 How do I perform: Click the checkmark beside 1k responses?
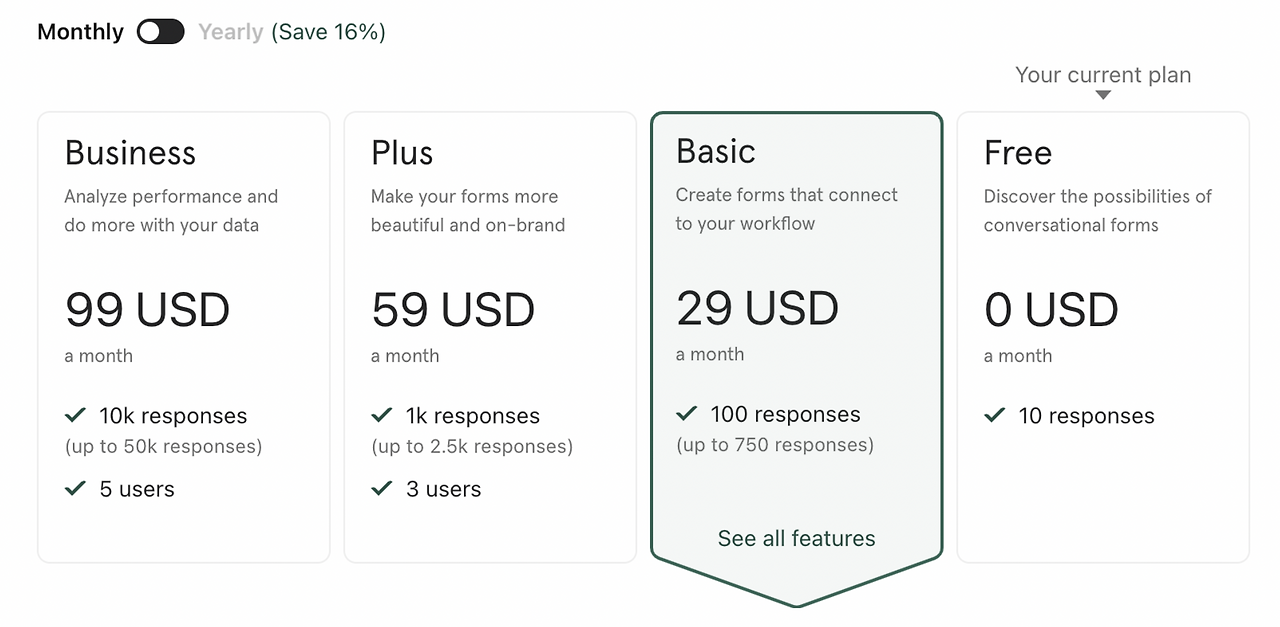pyautogui.click(x=381, y=415)
